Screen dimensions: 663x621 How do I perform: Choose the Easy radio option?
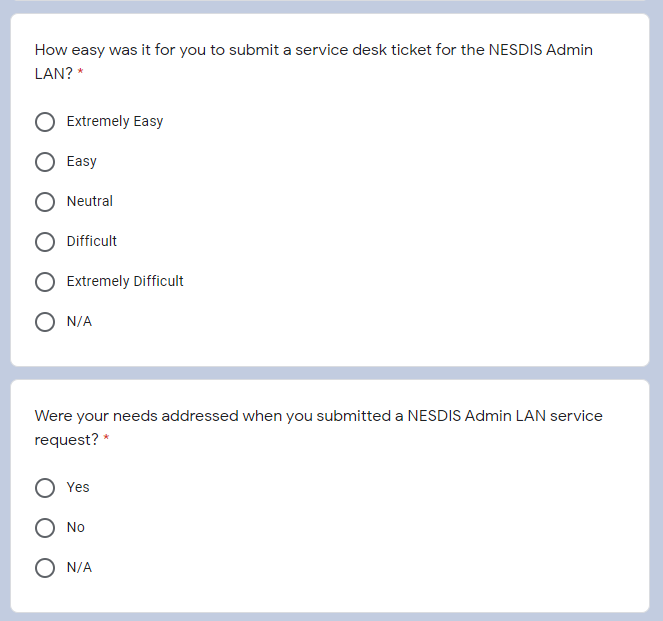pyautogui.click(x=45, y=162)
